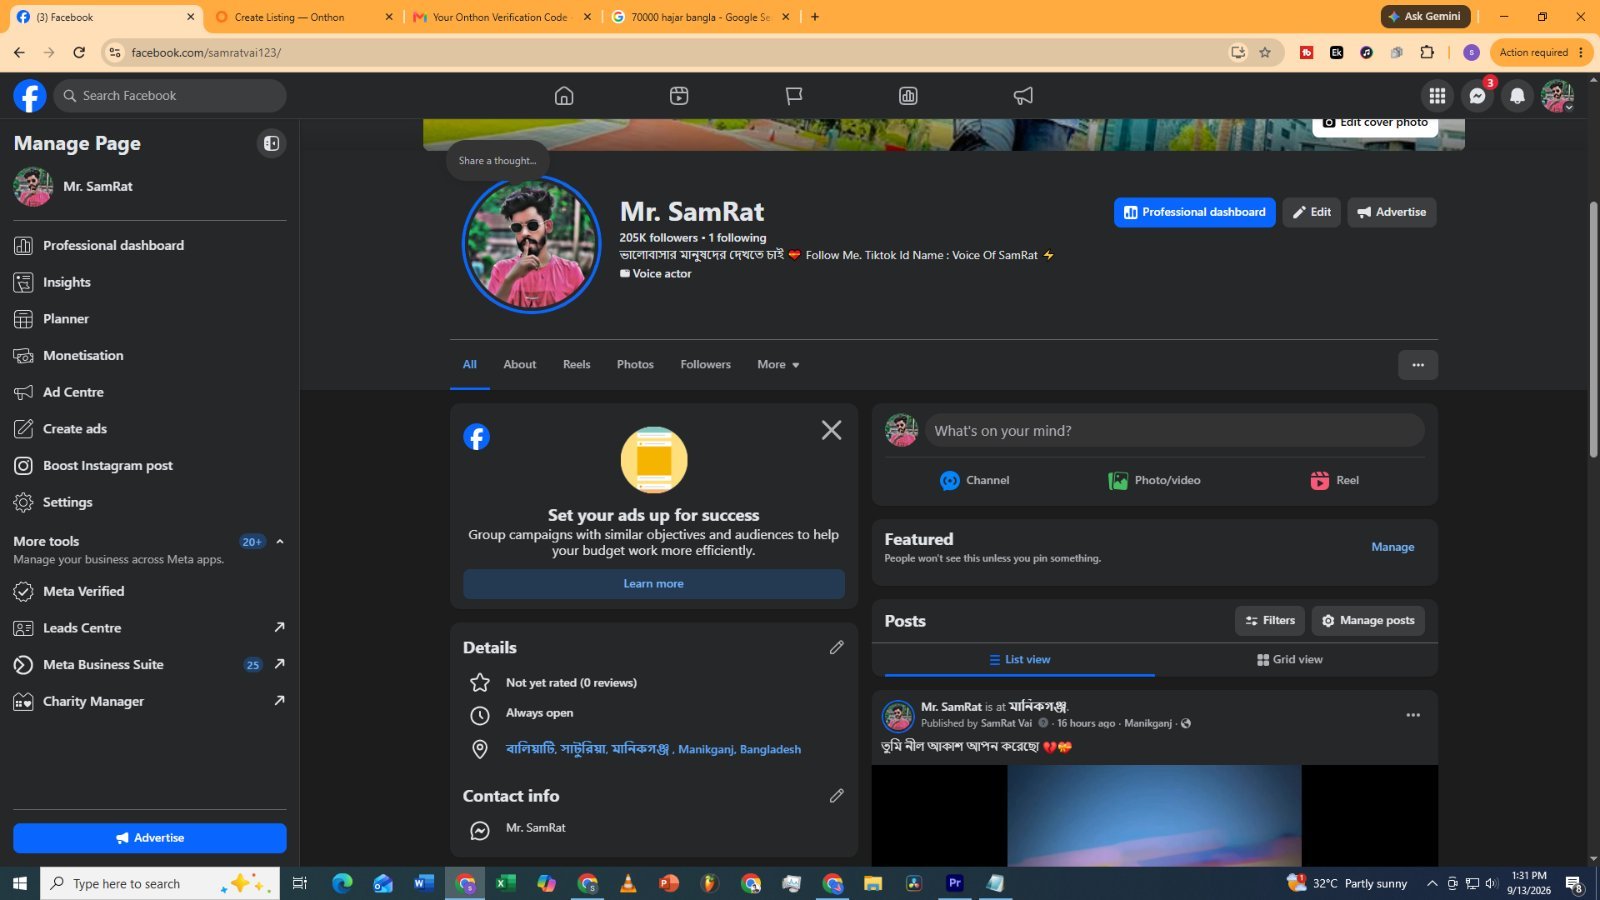Open the Mr. SamRat profile picture
The height and width of the screenshot is (900, 1600).
(531, 244)
